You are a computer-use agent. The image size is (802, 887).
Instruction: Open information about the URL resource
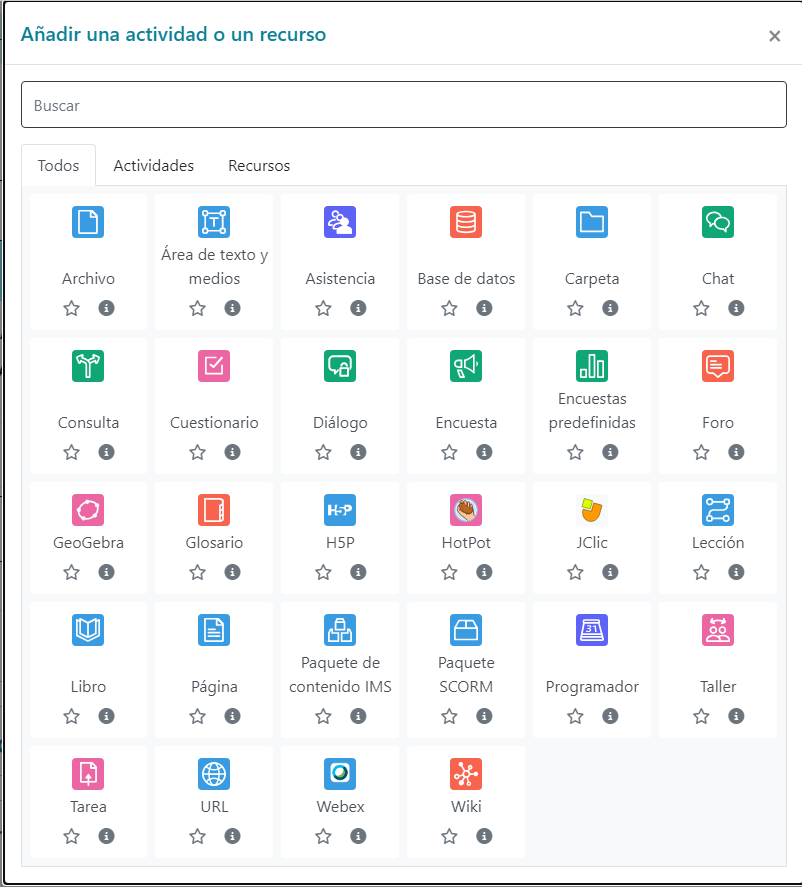tap(232, 836)
